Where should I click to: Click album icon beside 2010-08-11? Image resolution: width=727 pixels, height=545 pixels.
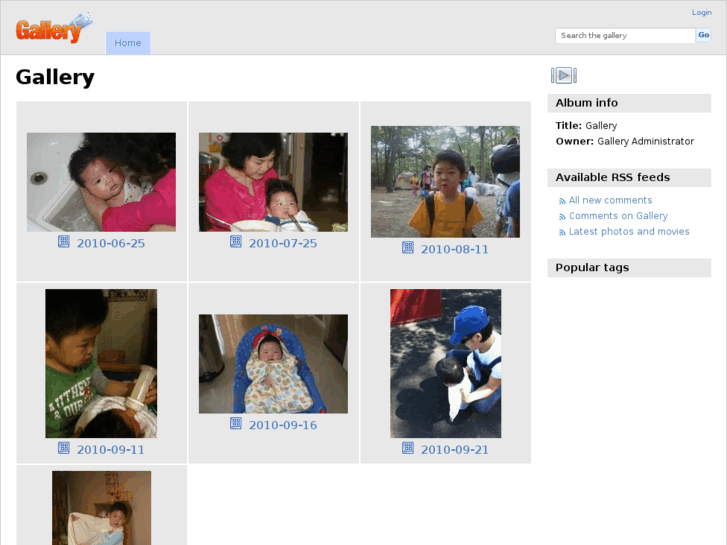(408, 247)
